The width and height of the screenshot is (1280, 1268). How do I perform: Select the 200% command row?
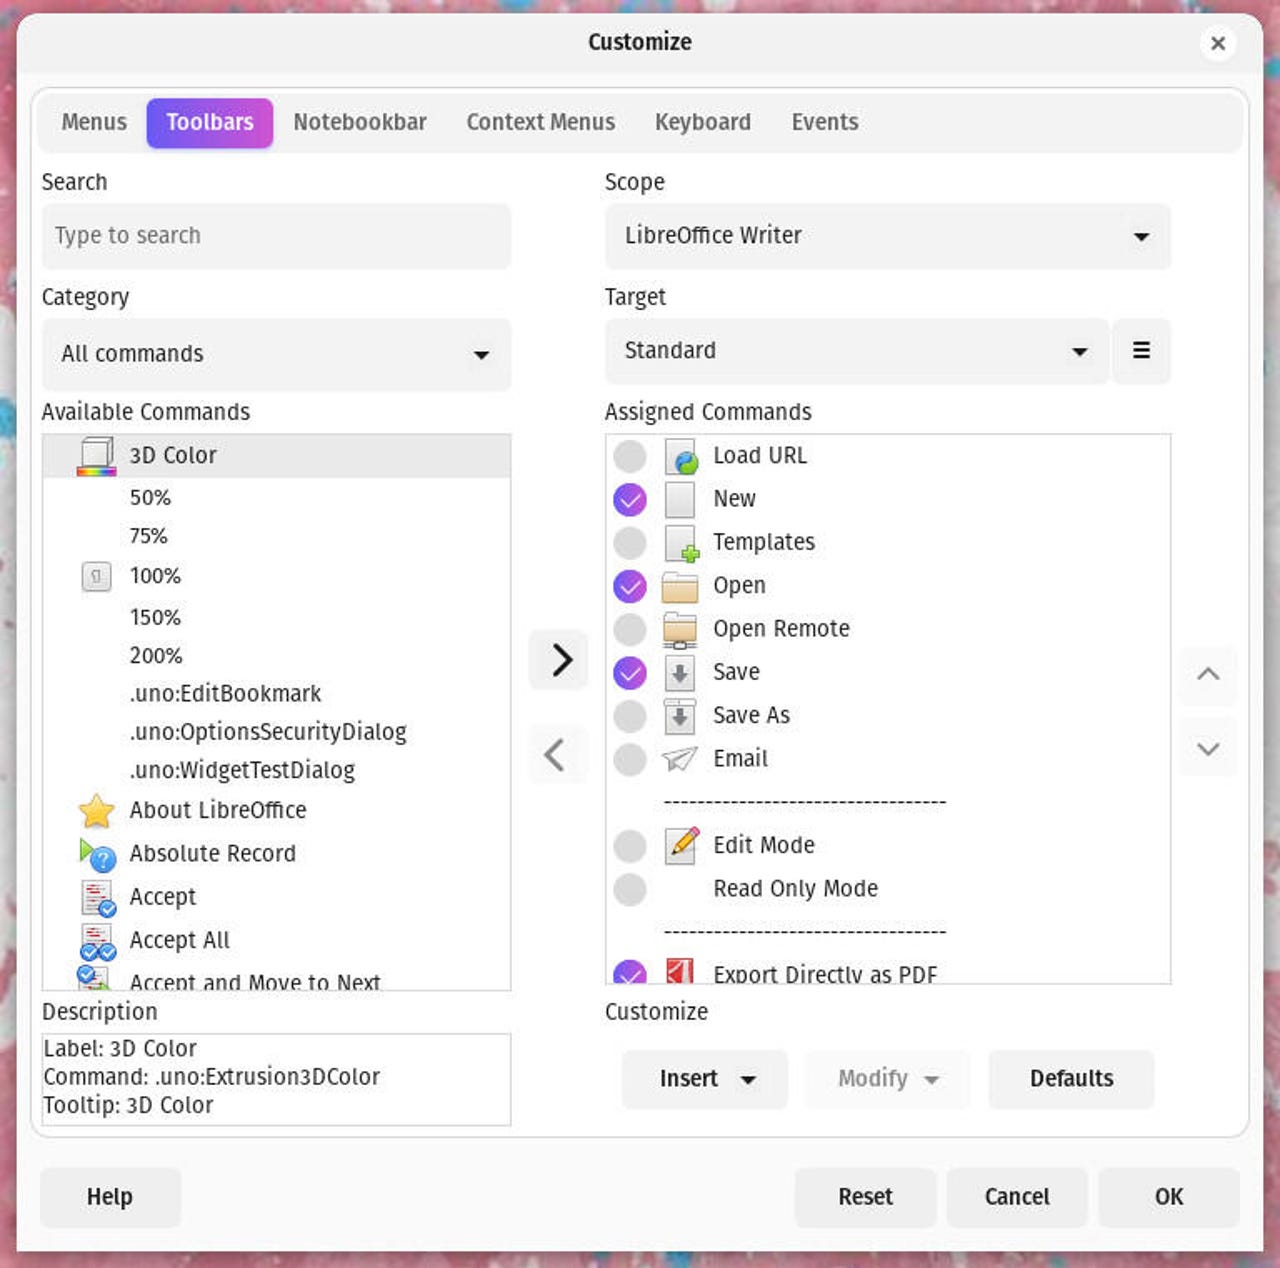pos(277,656)
